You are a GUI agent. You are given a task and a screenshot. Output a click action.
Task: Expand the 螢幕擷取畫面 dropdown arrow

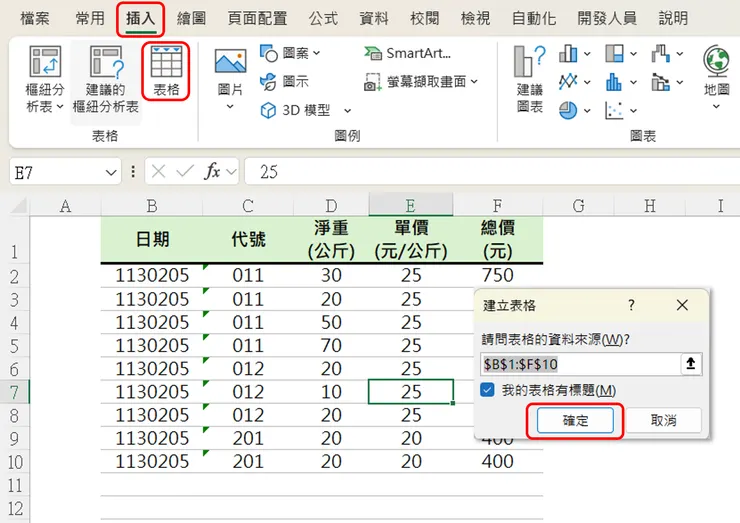click(x=474, y=82)
